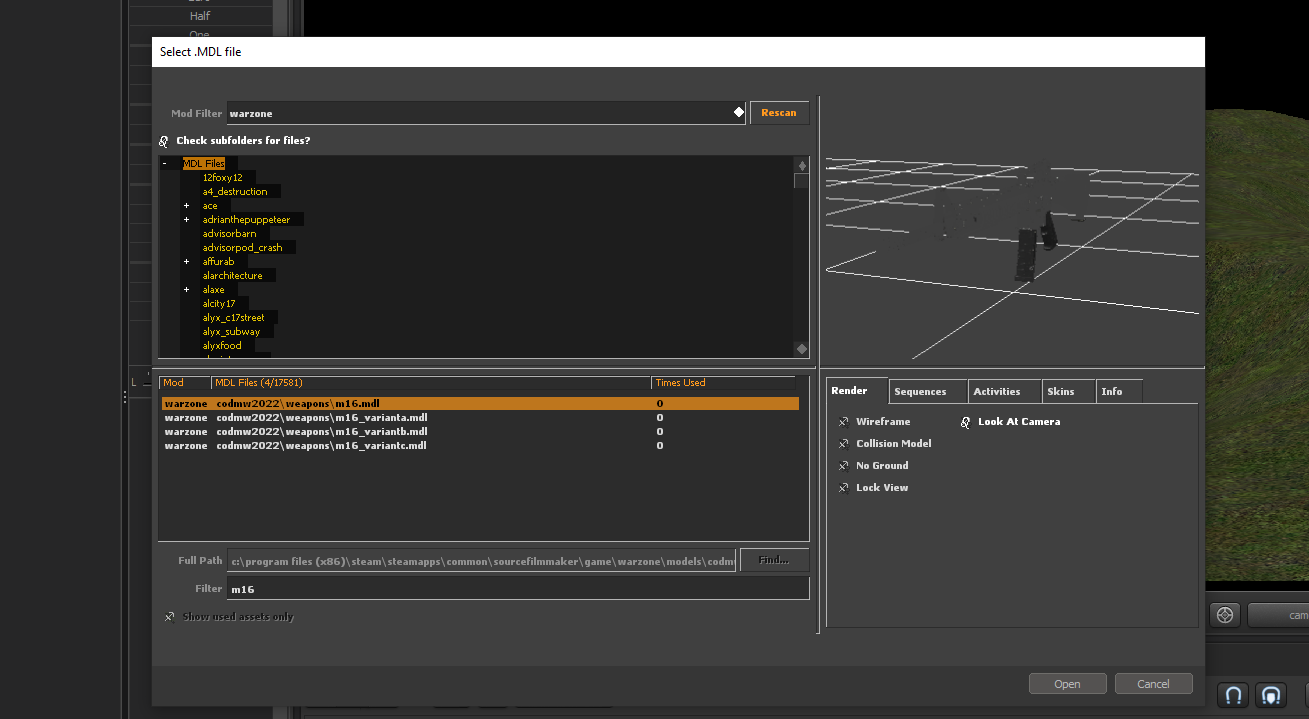This screenshot has height=719, width=1309.
Task: Expand the alaxe folder
Action: pyautogui.click(x=186, y=289)
